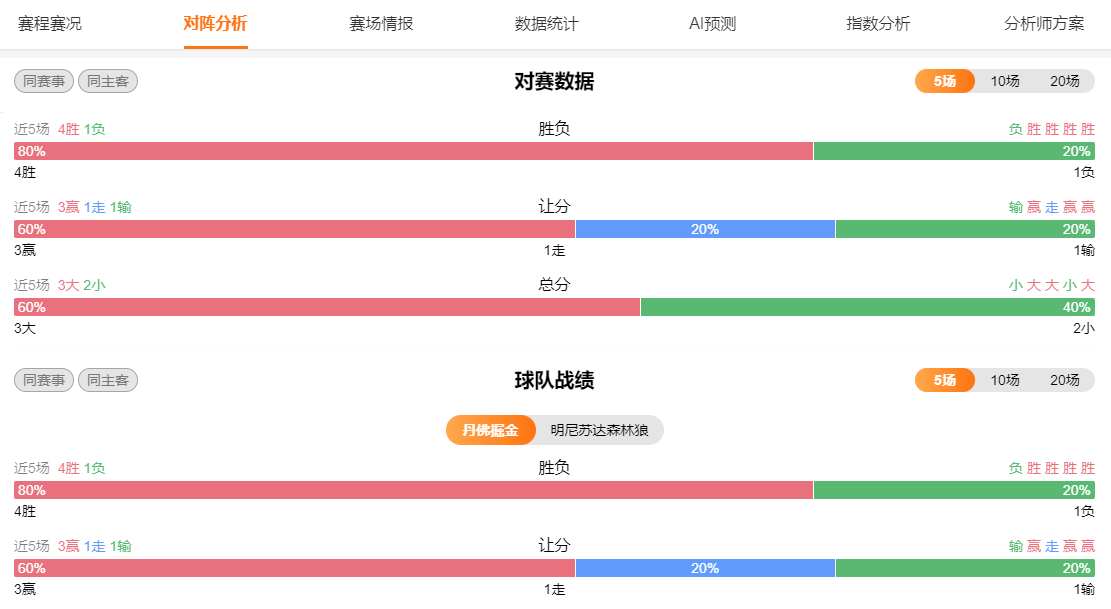Enable 同赛事 filter in 球队战绩 section

(44, 380)
